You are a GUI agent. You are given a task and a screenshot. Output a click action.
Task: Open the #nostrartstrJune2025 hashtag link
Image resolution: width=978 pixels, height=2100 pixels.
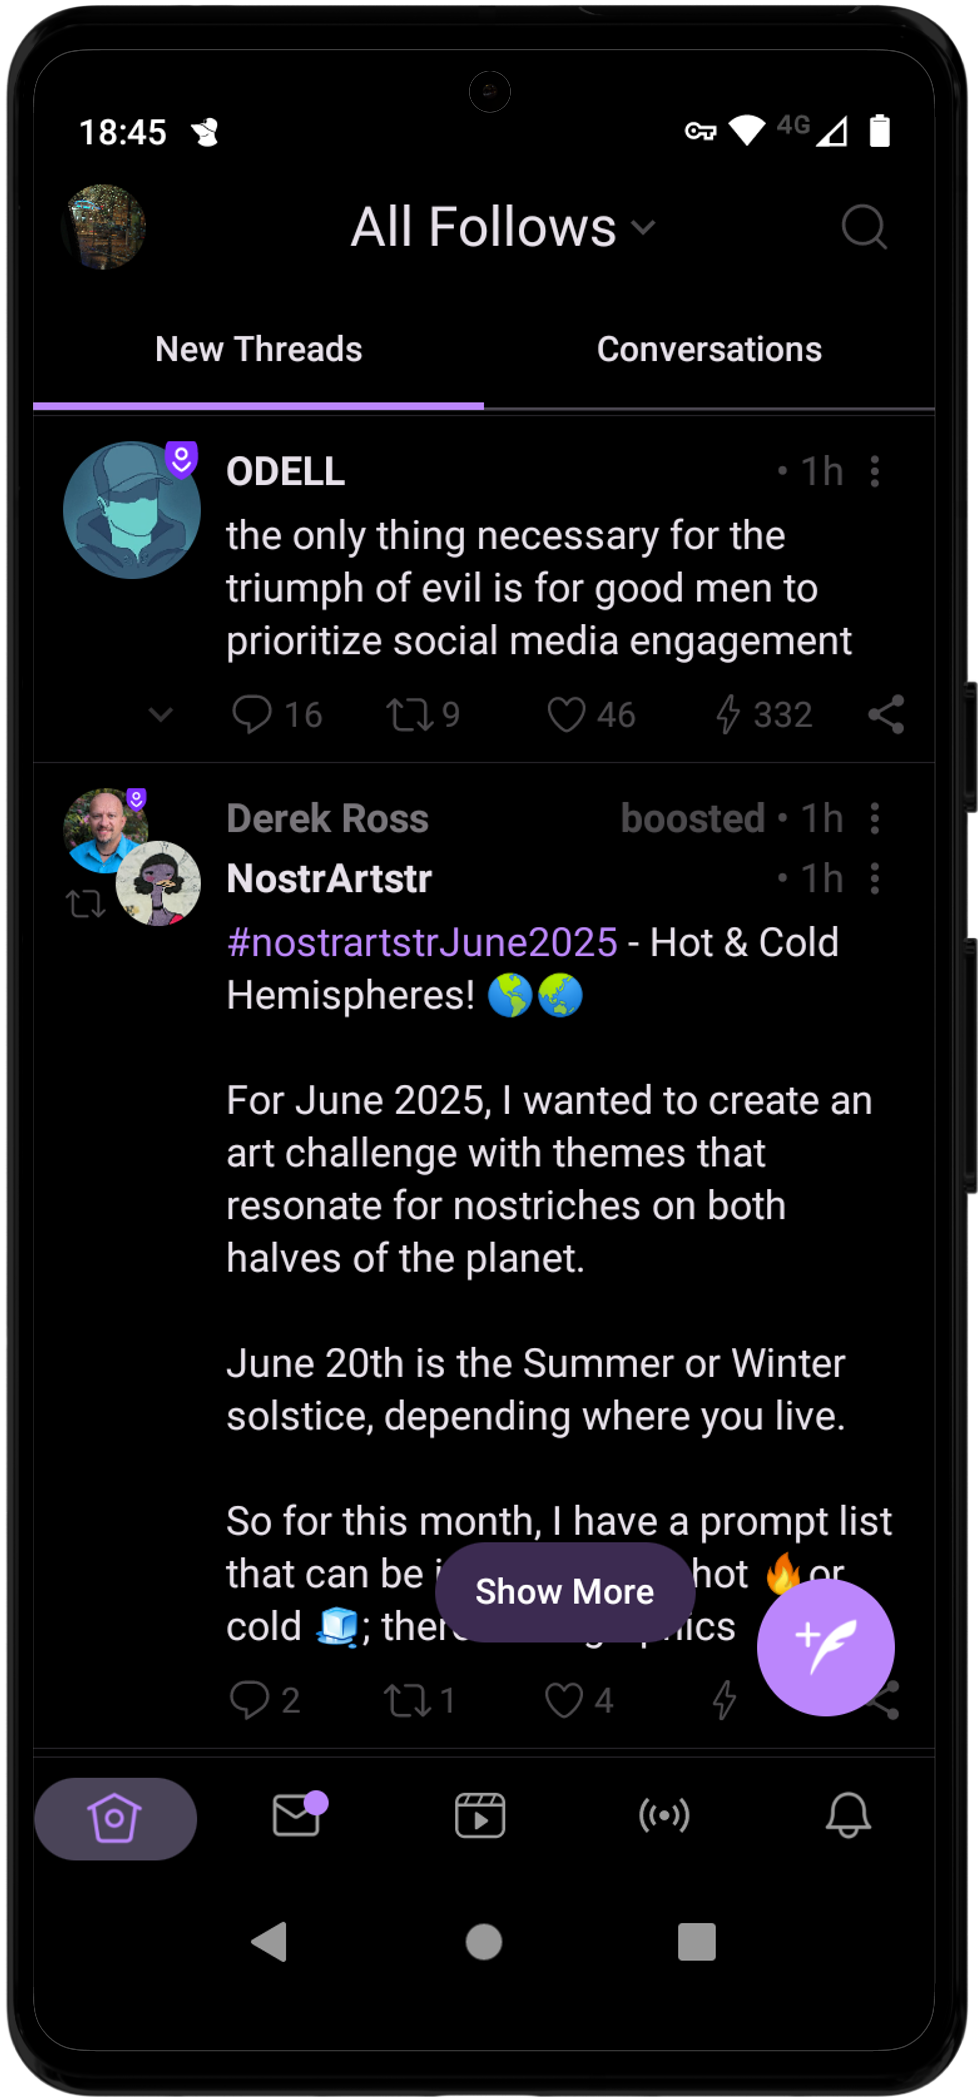tap(422, 942)
